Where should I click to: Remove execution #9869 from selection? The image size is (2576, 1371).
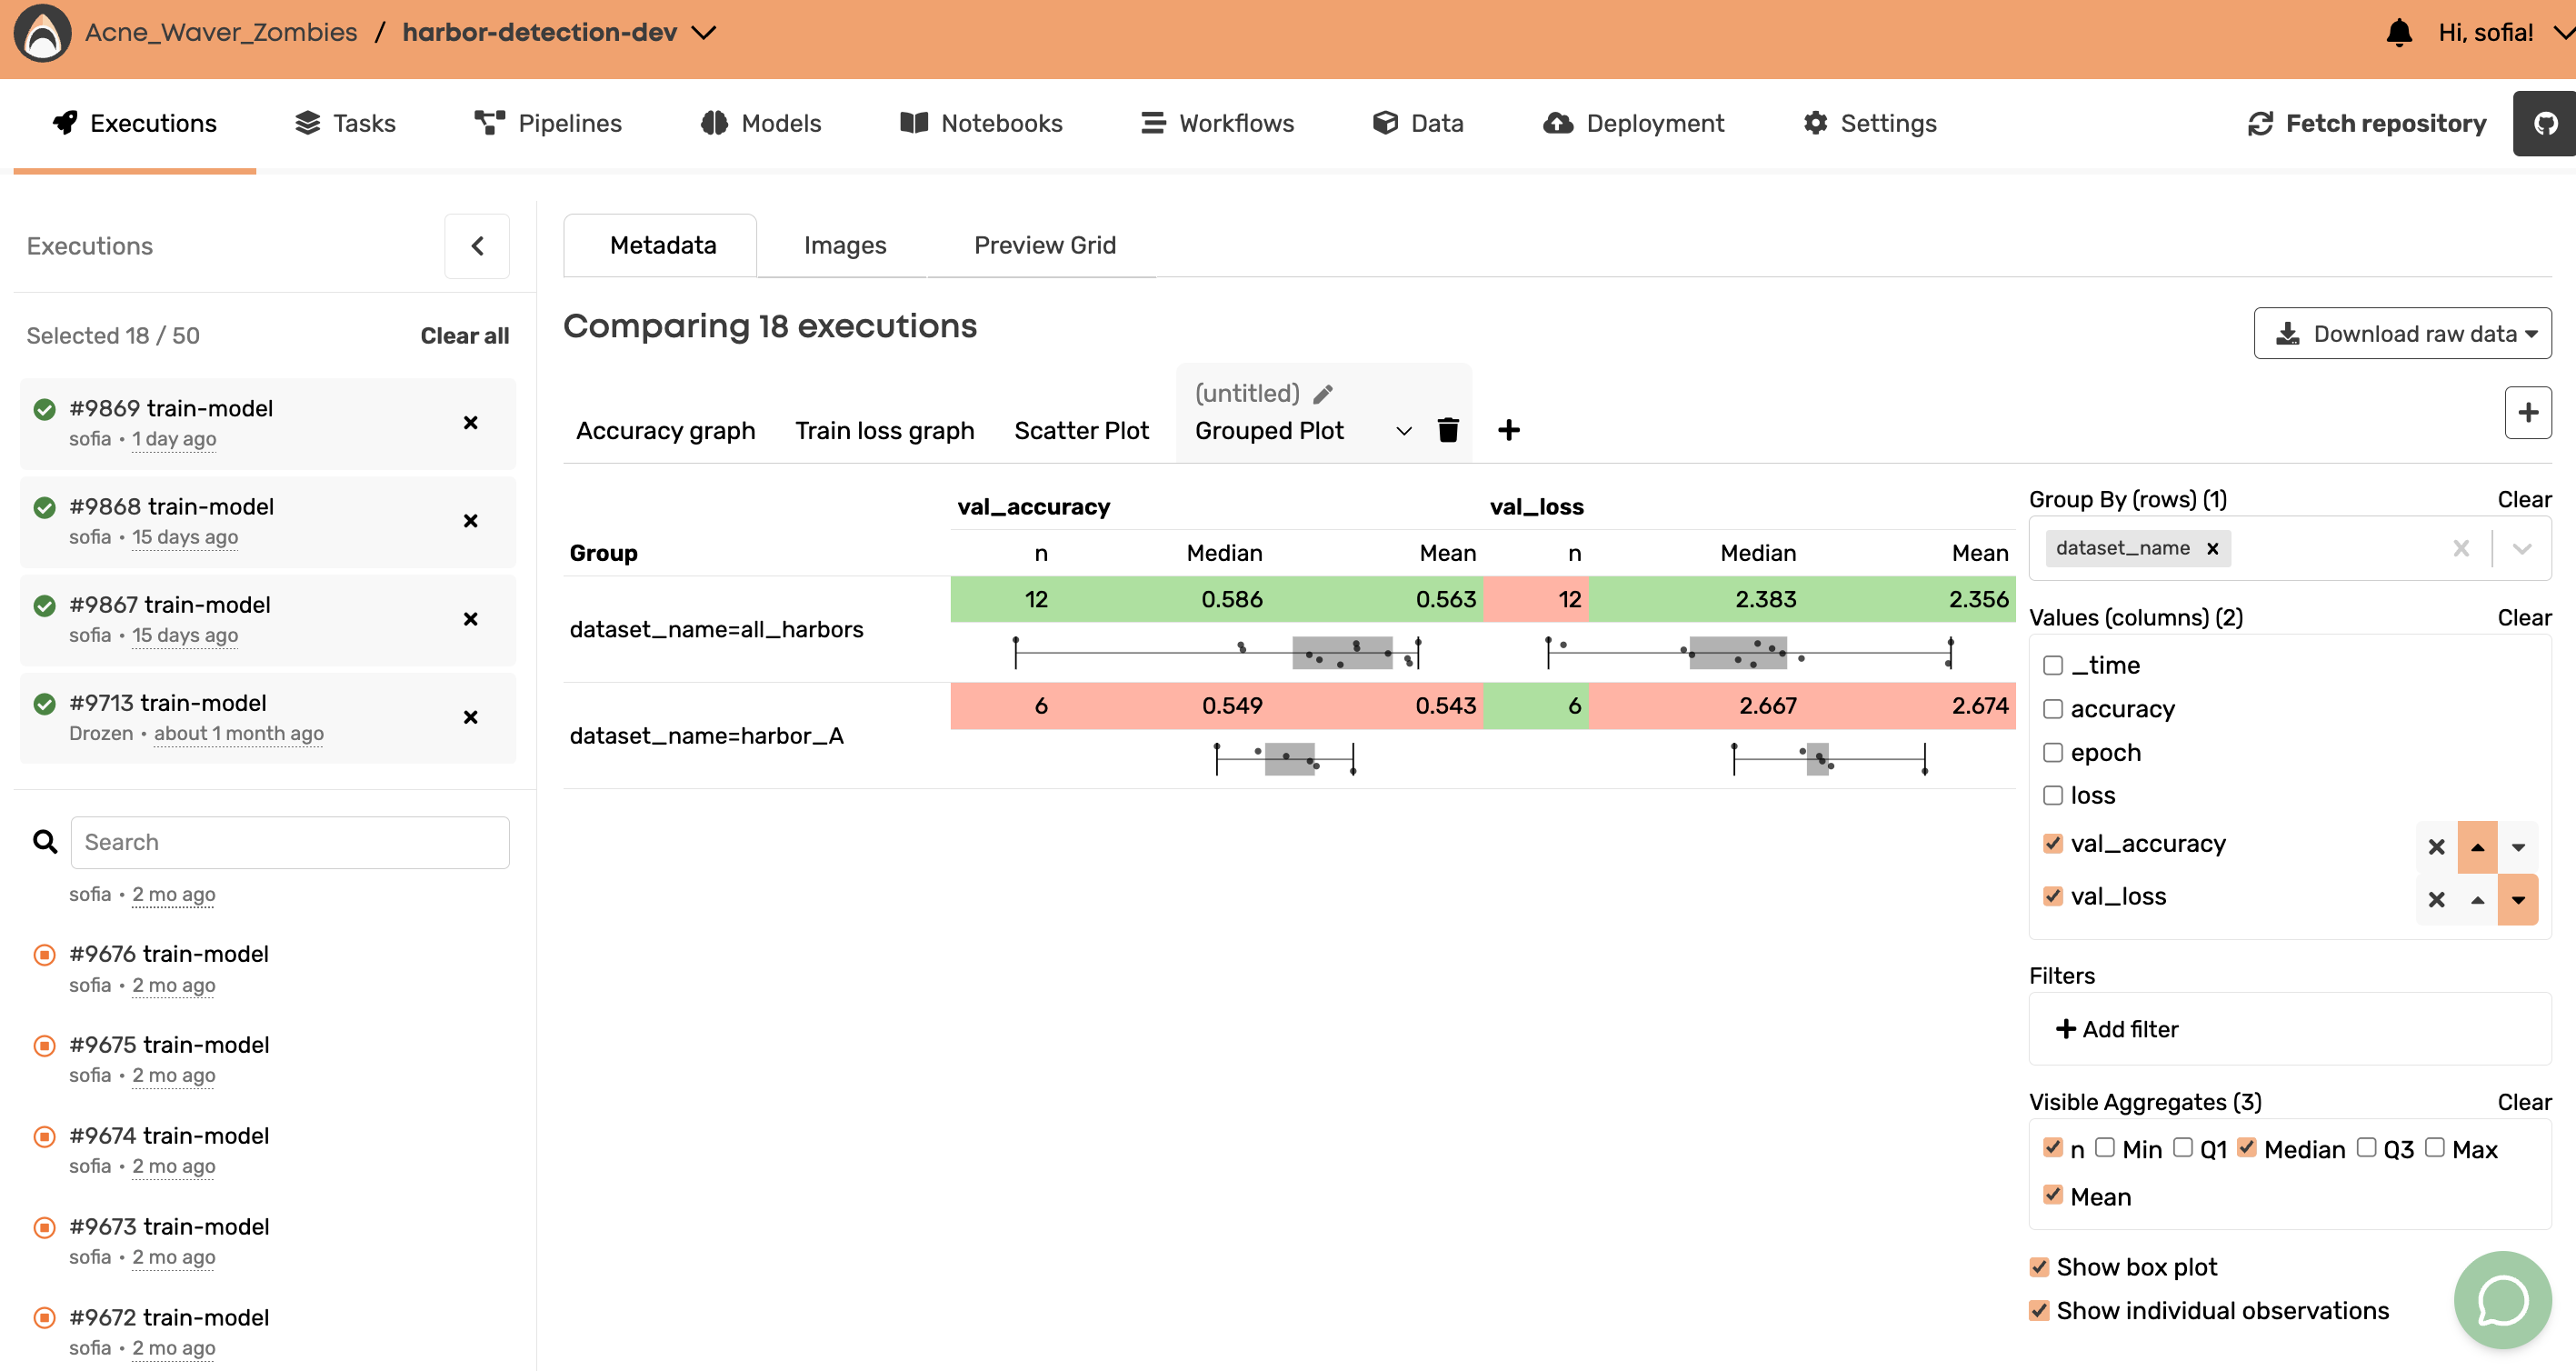pyautogui.click(x=470, y=423)
